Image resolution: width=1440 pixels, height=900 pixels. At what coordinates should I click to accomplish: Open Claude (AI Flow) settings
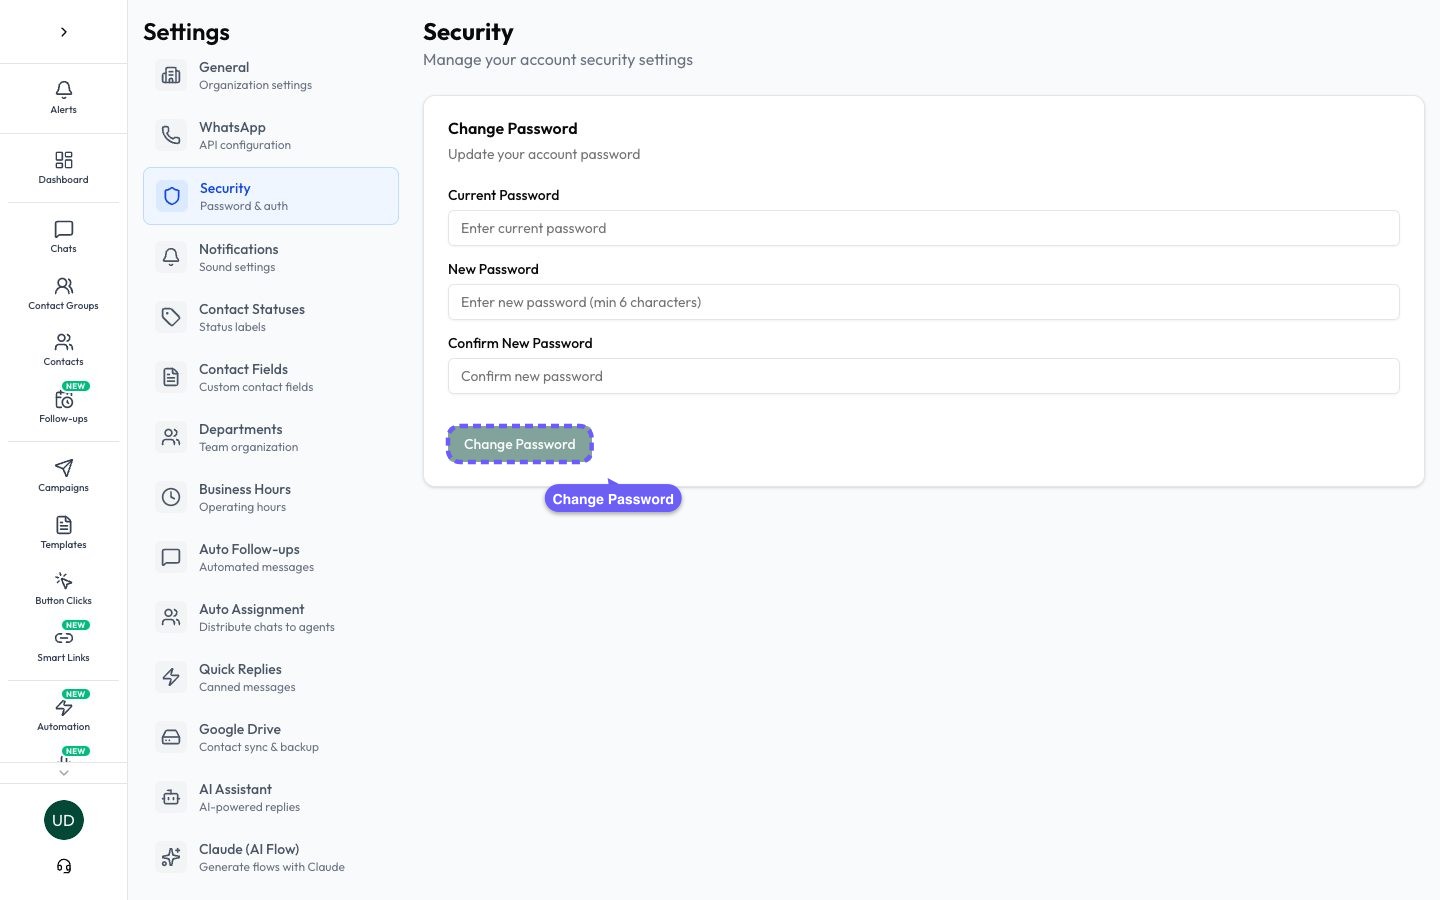click(271, 858)
